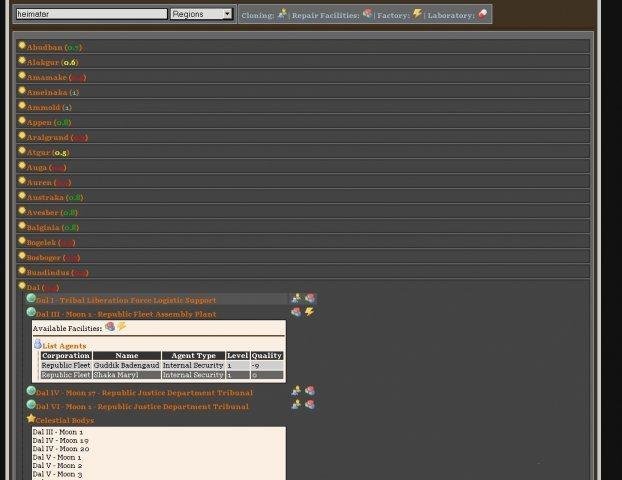Click the sun icon beside Bosboger

click(x=22, y=255)
